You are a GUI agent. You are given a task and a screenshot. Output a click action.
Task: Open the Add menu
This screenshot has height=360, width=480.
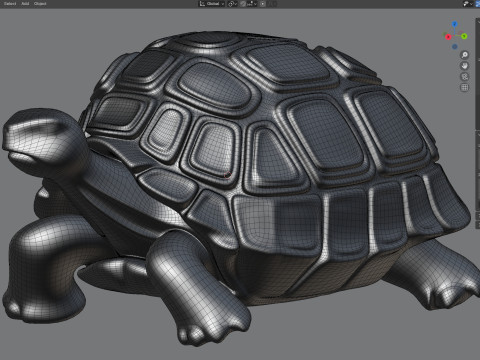tap(25, 4)
